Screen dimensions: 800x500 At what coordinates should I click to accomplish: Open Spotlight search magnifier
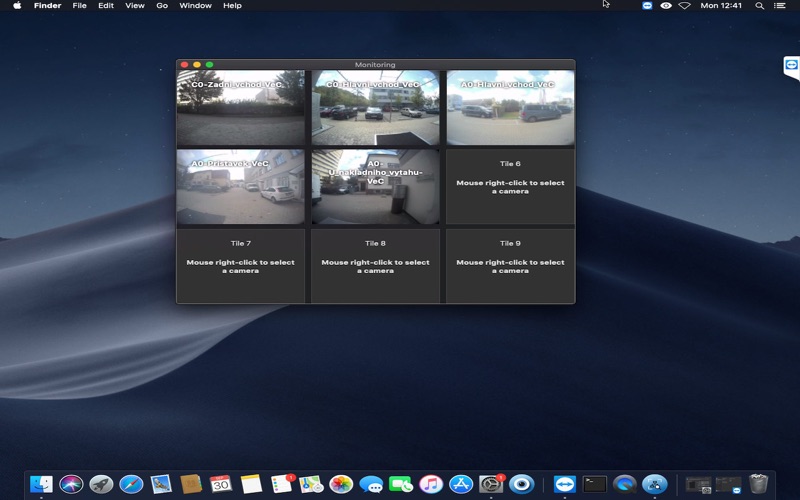coord(759,6)
